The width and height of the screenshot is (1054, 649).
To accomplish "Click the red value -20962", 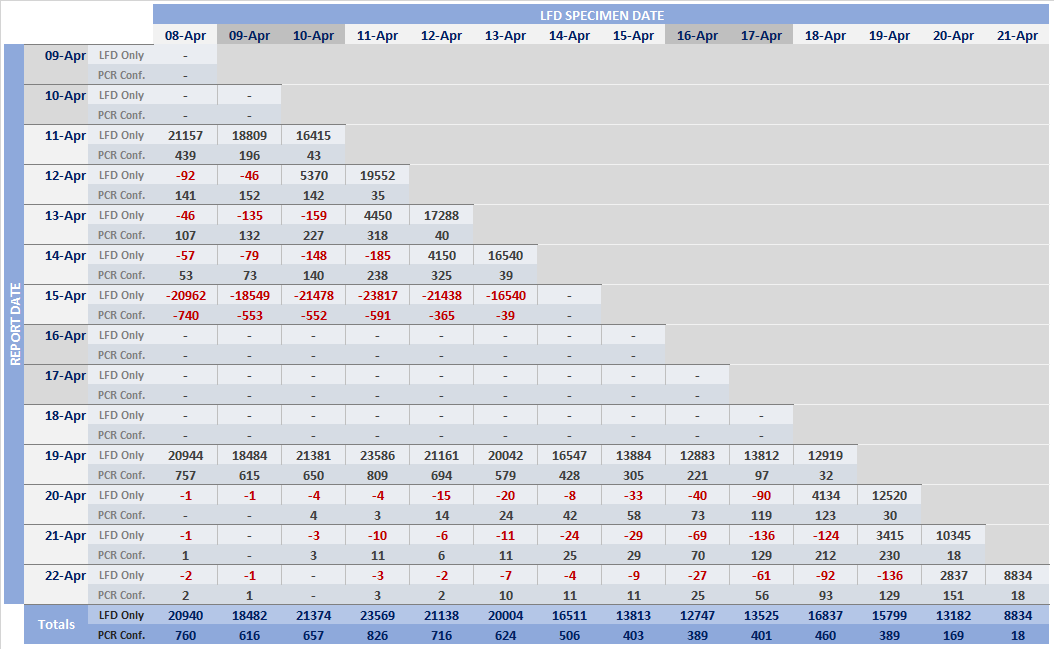I will (x=186, y=295).
